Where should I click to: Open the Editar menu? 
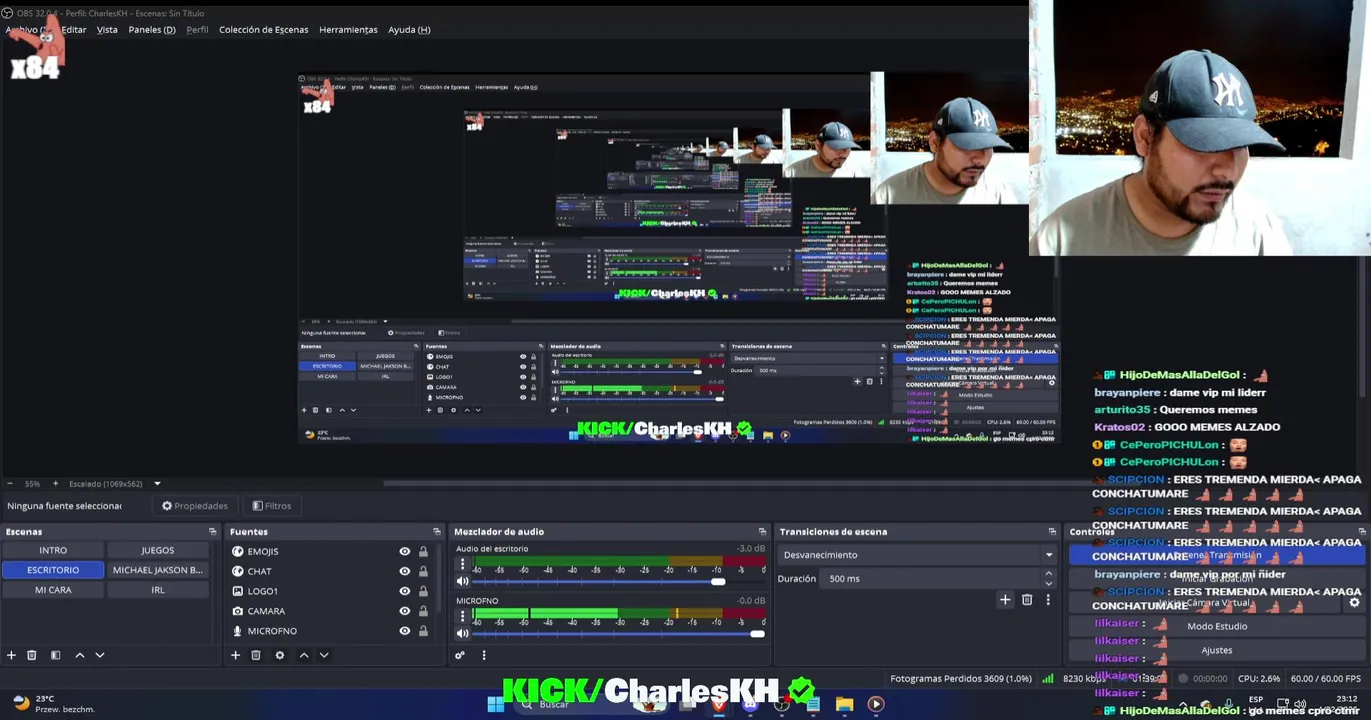(x=74, y=30)
